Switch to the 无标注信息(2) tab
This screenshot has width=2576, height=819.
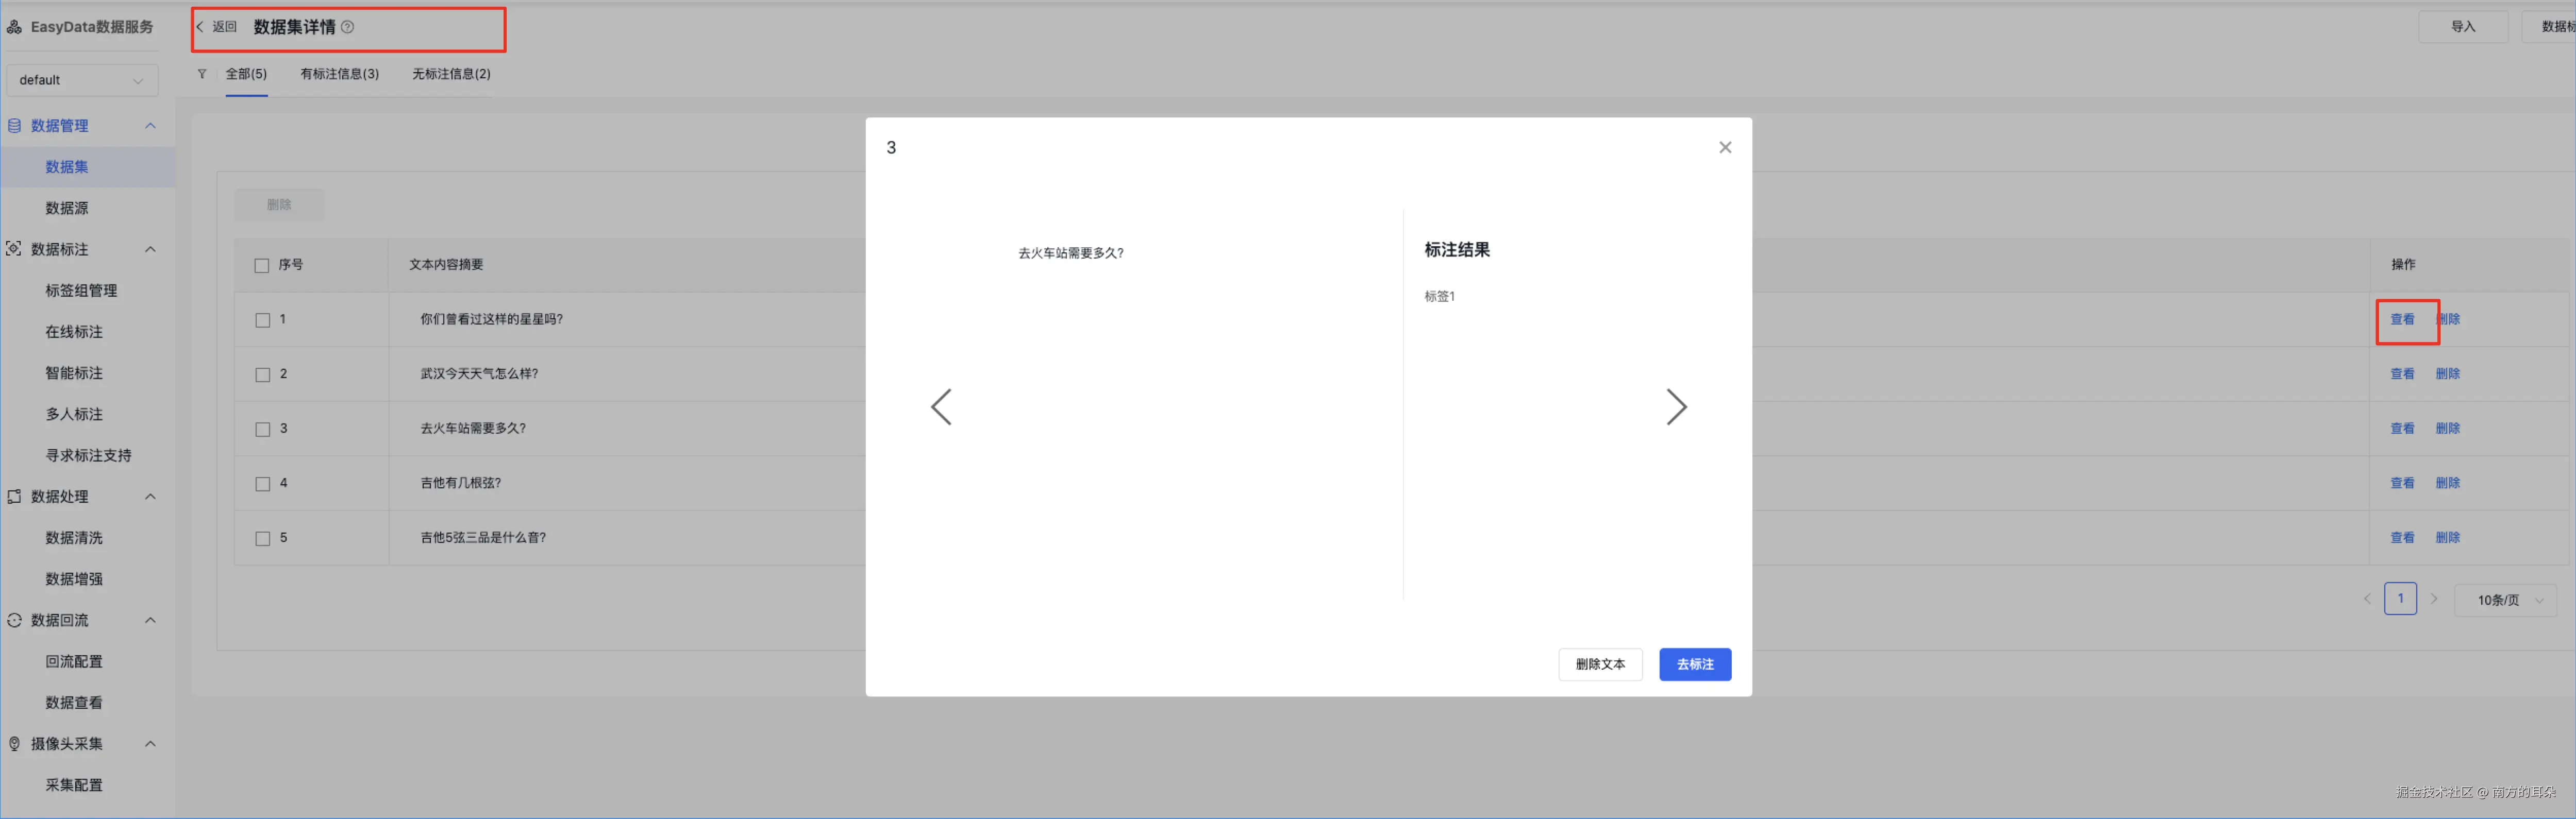[451, 74]
